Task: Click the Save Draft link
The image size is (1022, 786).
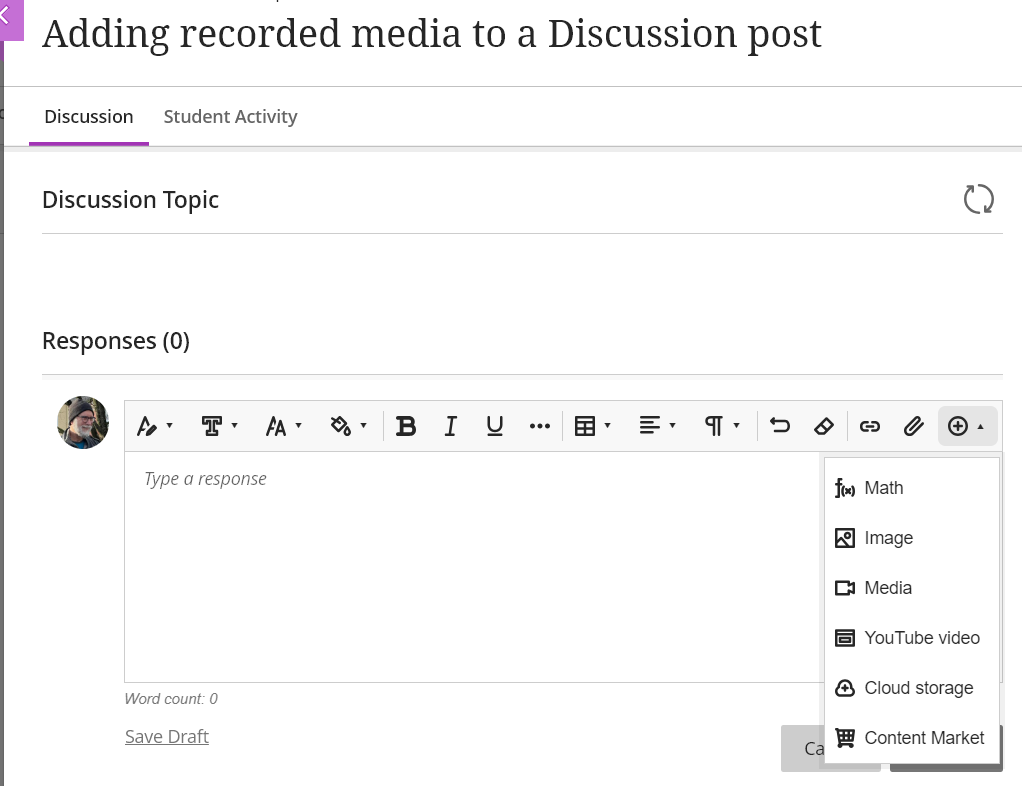Action: 167,737
